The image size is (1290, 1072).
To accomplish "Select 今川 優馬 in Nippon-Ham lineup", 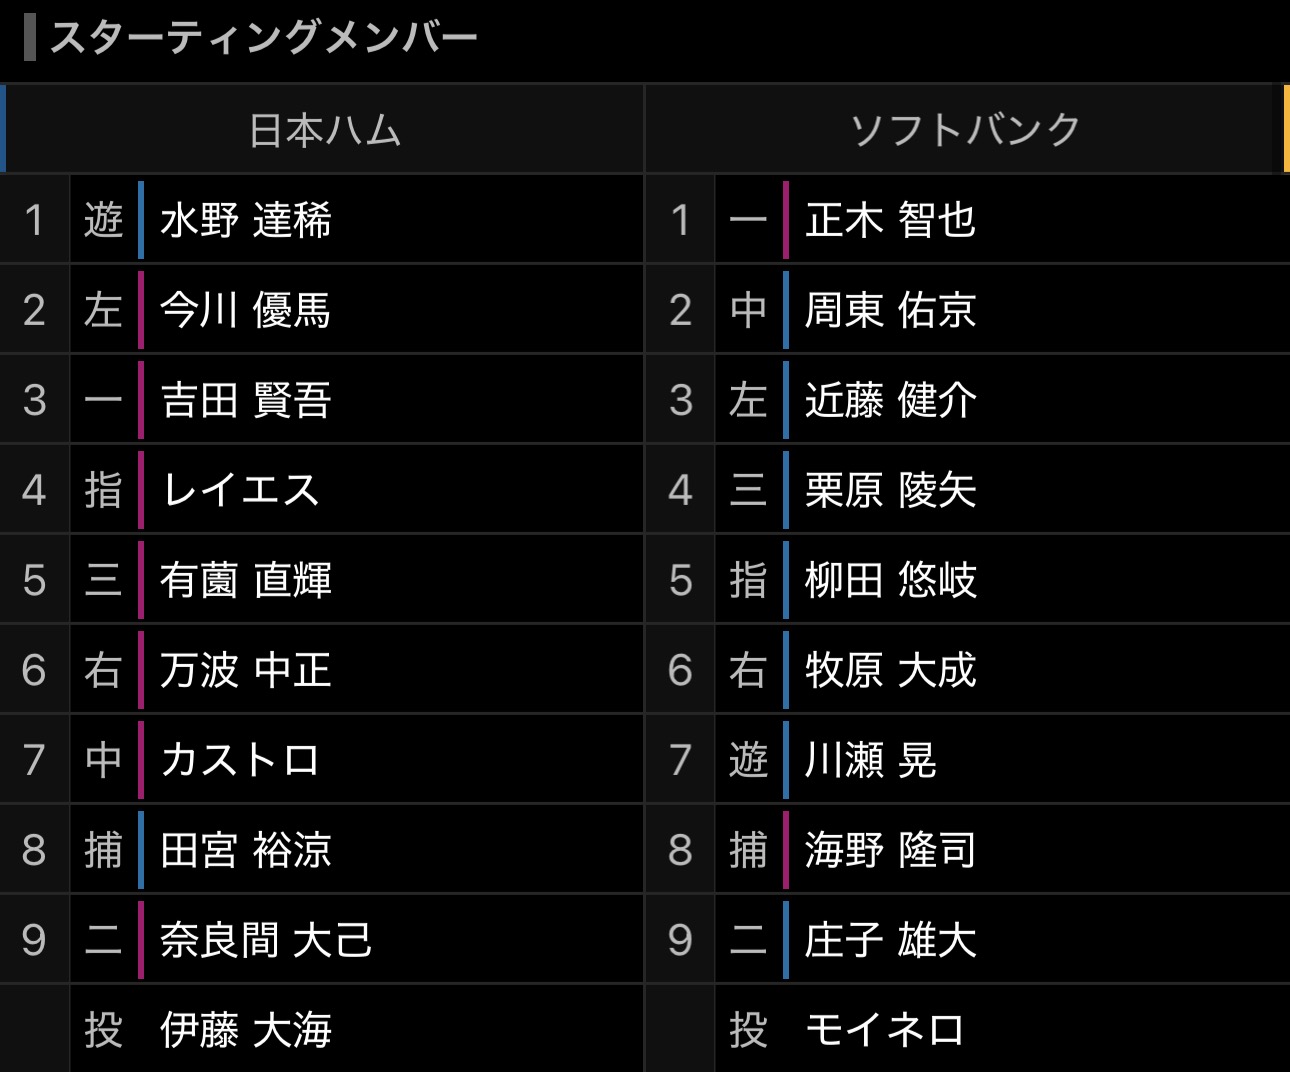I will [x=245, y=310].
